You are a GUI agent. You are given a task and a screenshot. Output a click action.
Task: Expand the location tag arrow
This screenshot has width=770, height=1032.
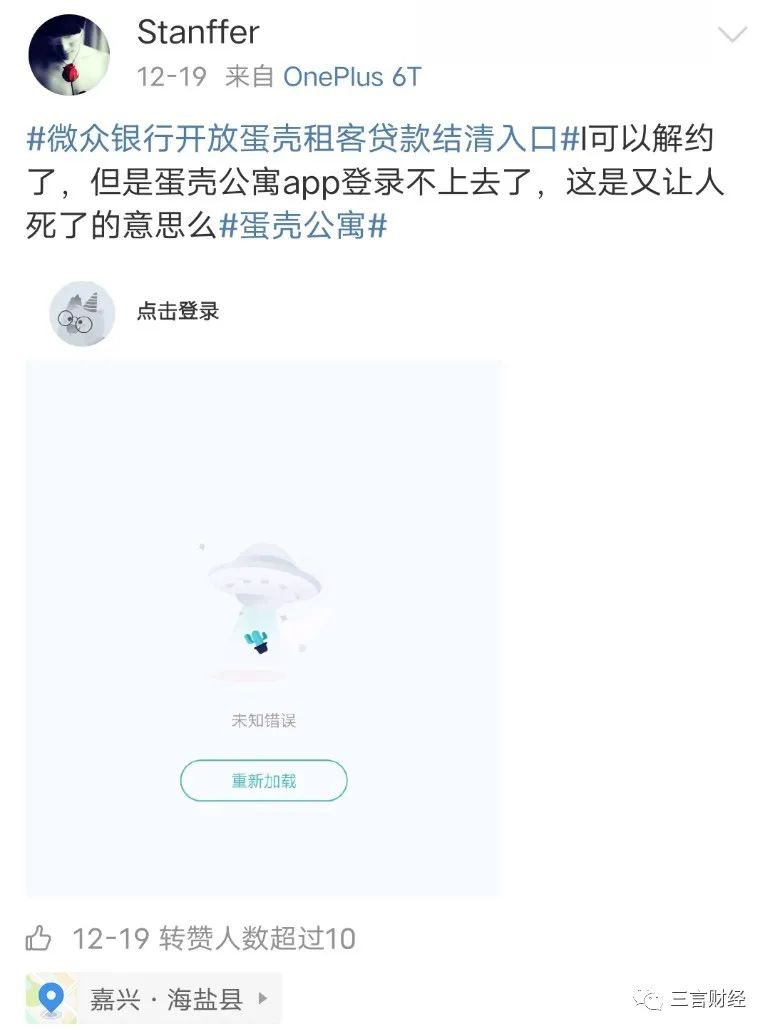coord(263,999)
